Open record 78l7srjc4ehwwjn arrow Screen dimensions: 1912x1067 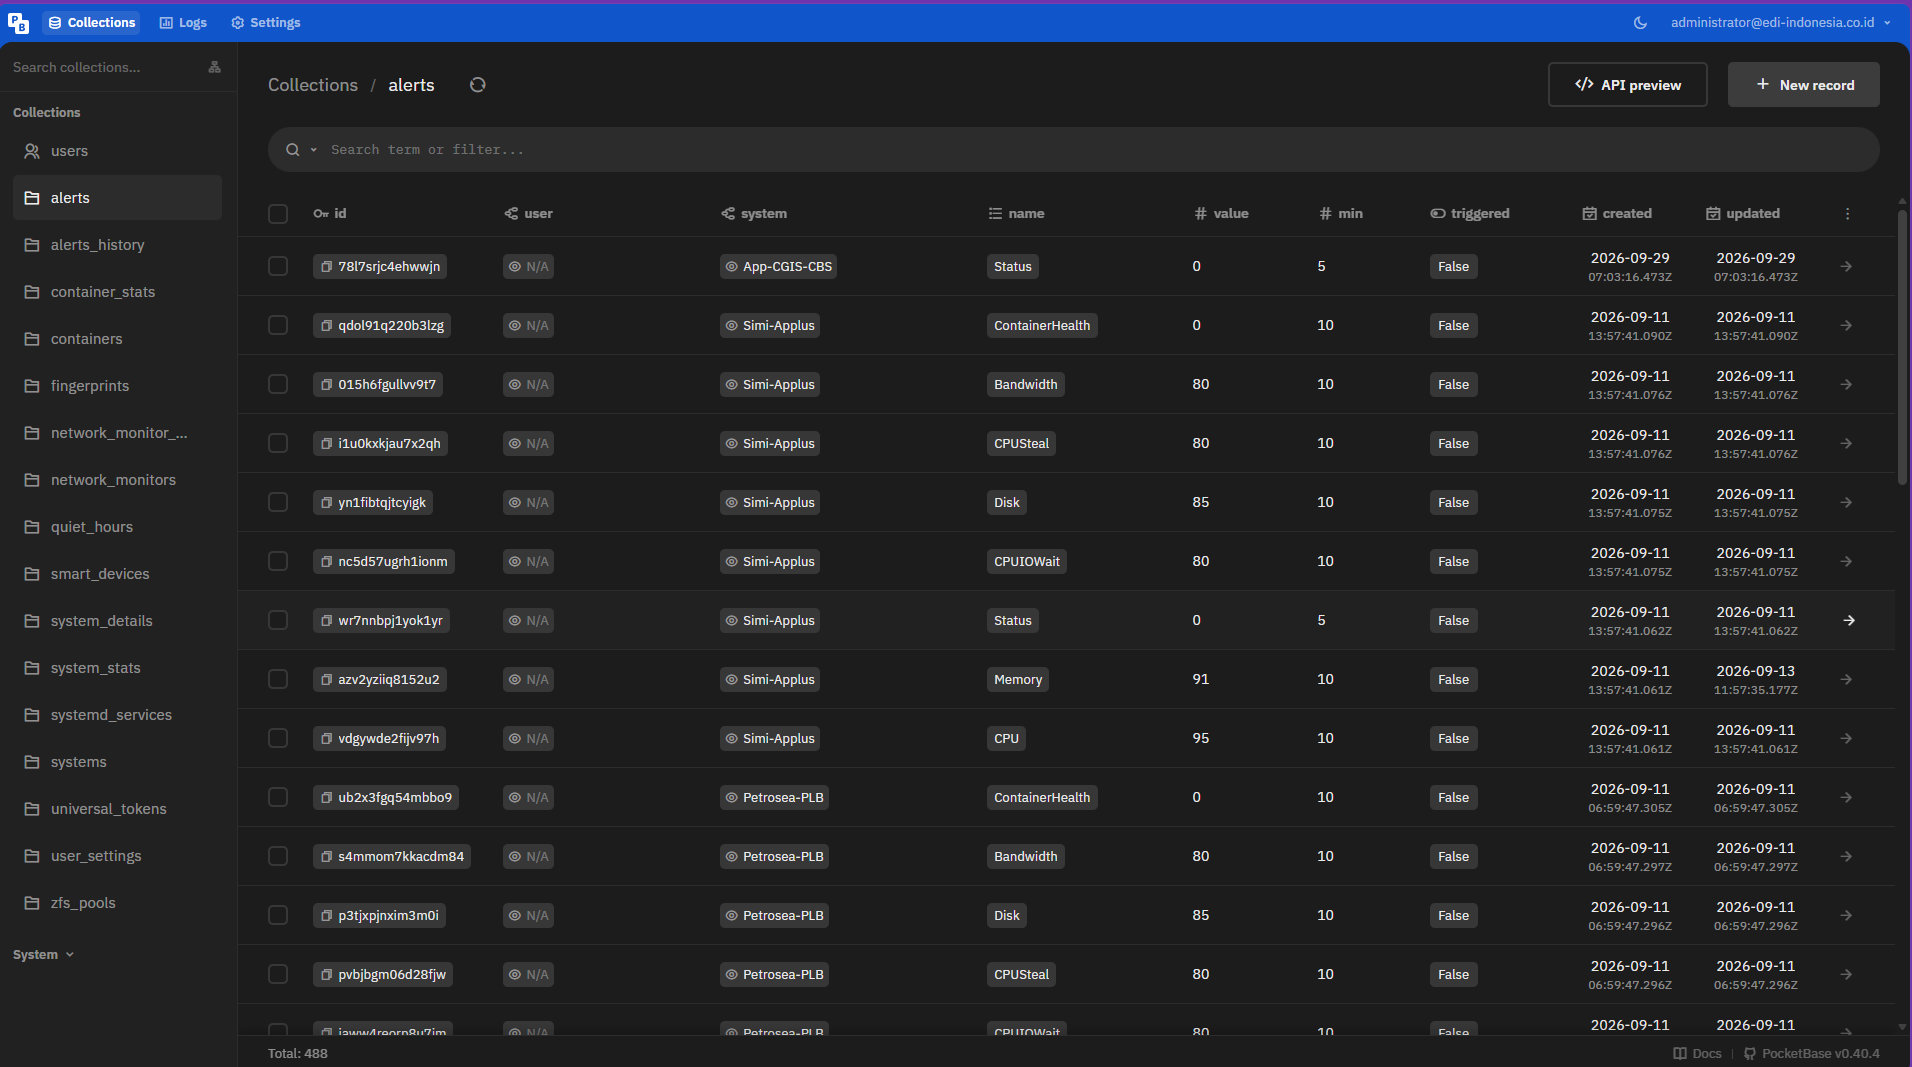1847,267
